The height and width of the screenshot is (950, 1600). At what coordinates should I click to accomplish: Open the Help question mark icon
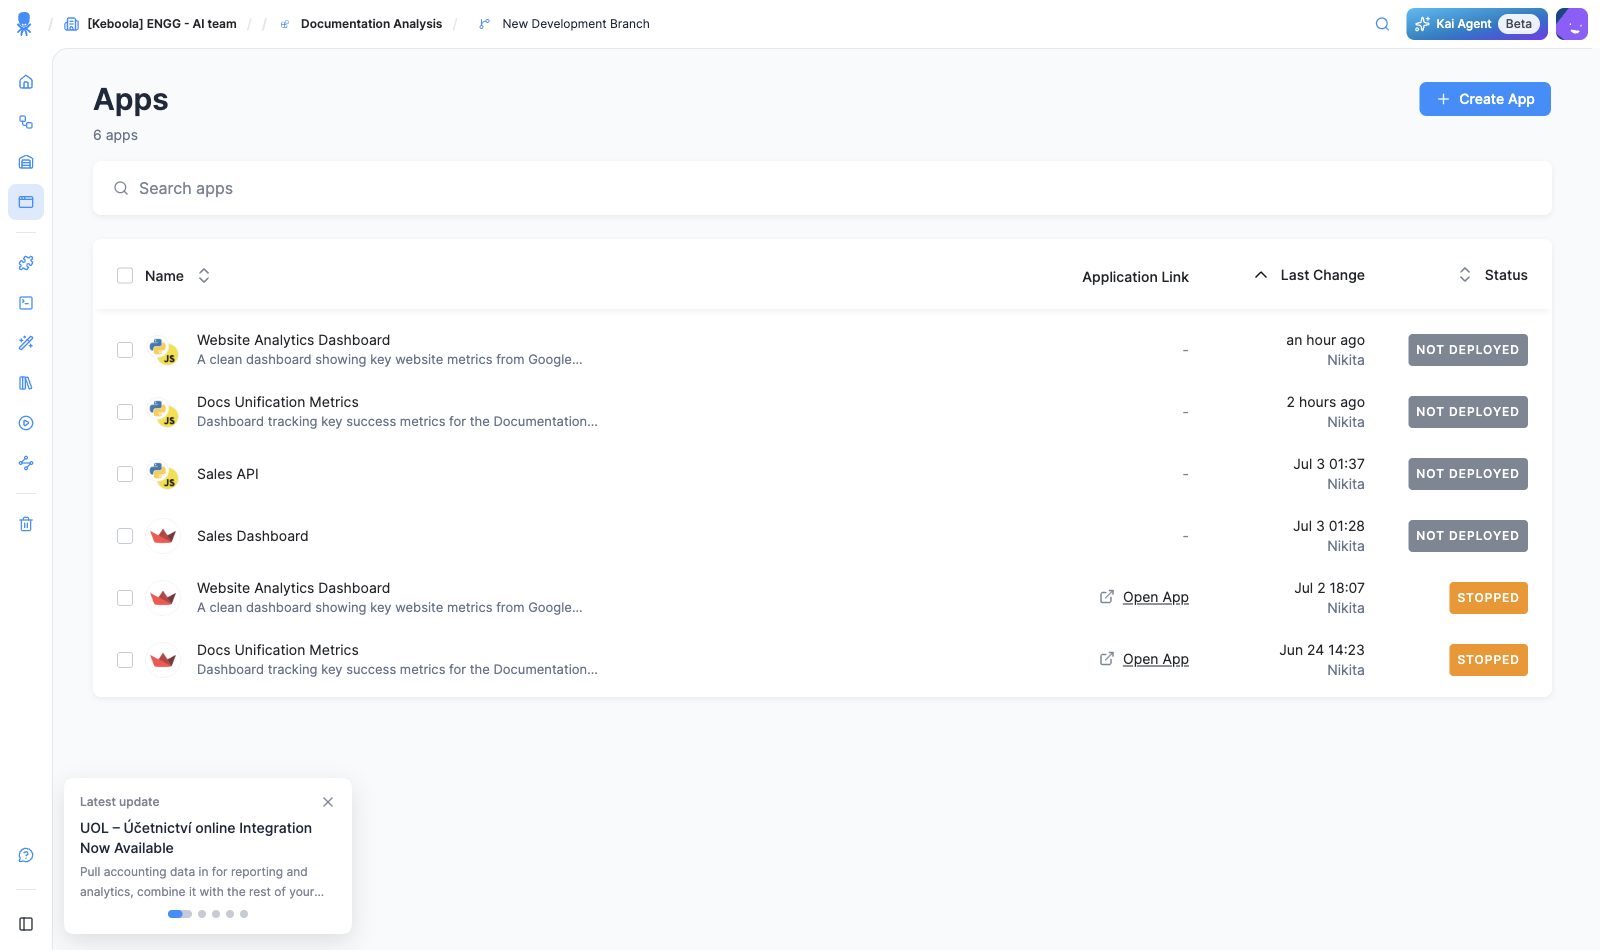[26, 855]
